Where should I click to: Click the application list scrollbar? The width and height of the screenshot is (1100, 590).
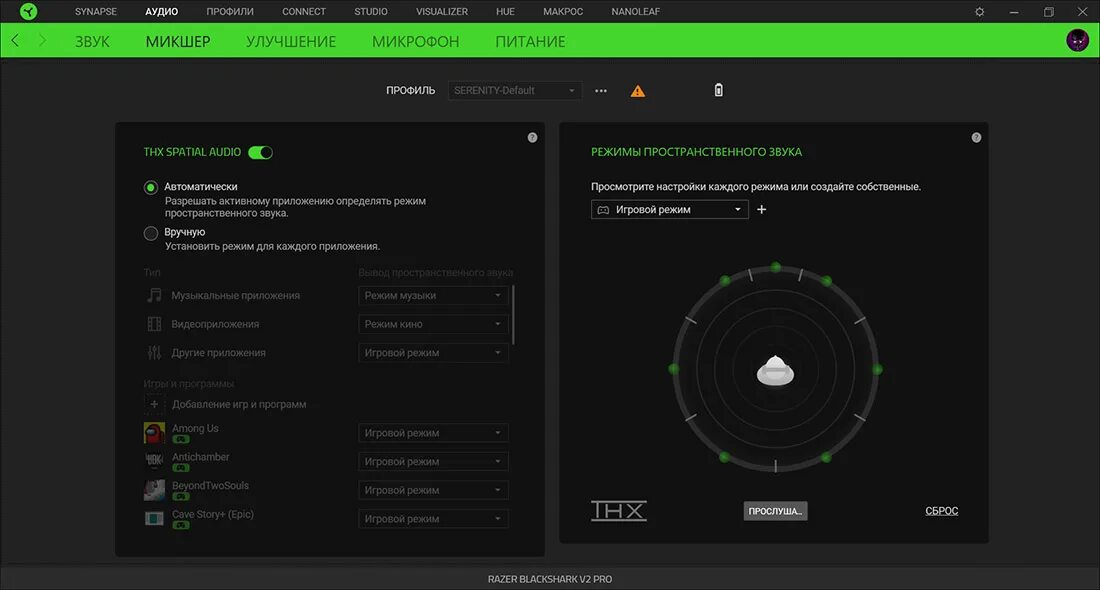click(x=514, y=314)
